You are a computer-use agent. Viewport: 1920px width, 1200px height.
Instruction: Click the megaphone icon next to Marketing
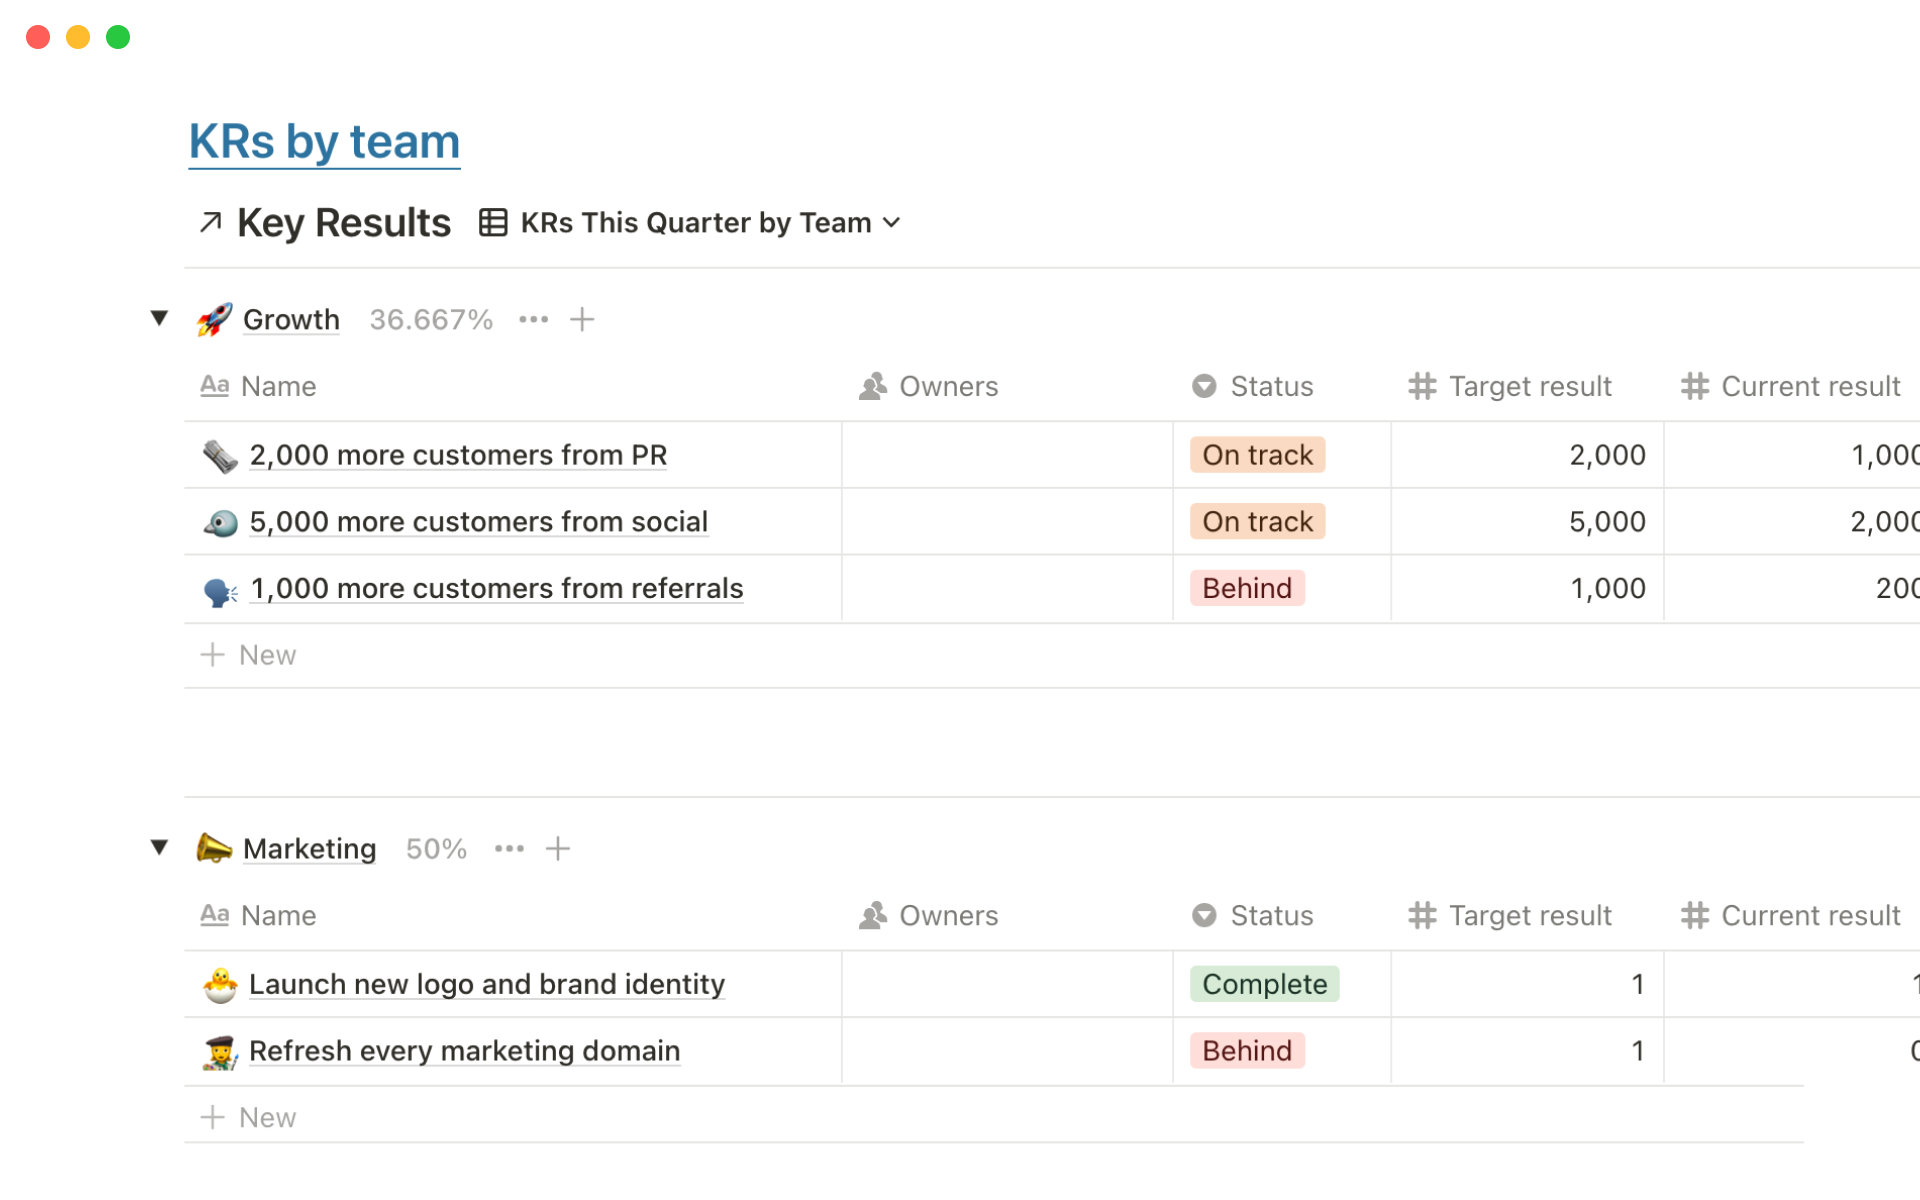tap(214, 848)
